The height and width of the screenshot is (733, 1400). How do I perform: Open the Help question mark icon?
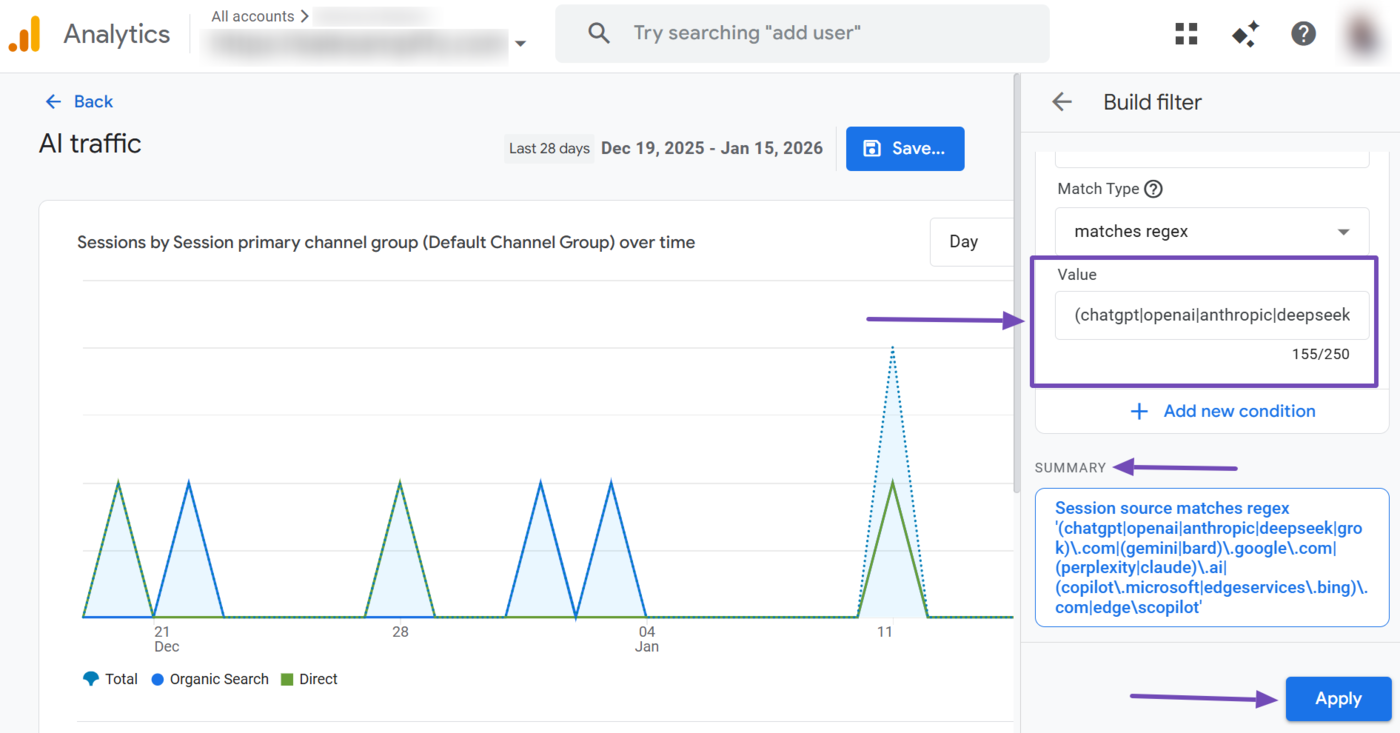(x=1303, y=34)
